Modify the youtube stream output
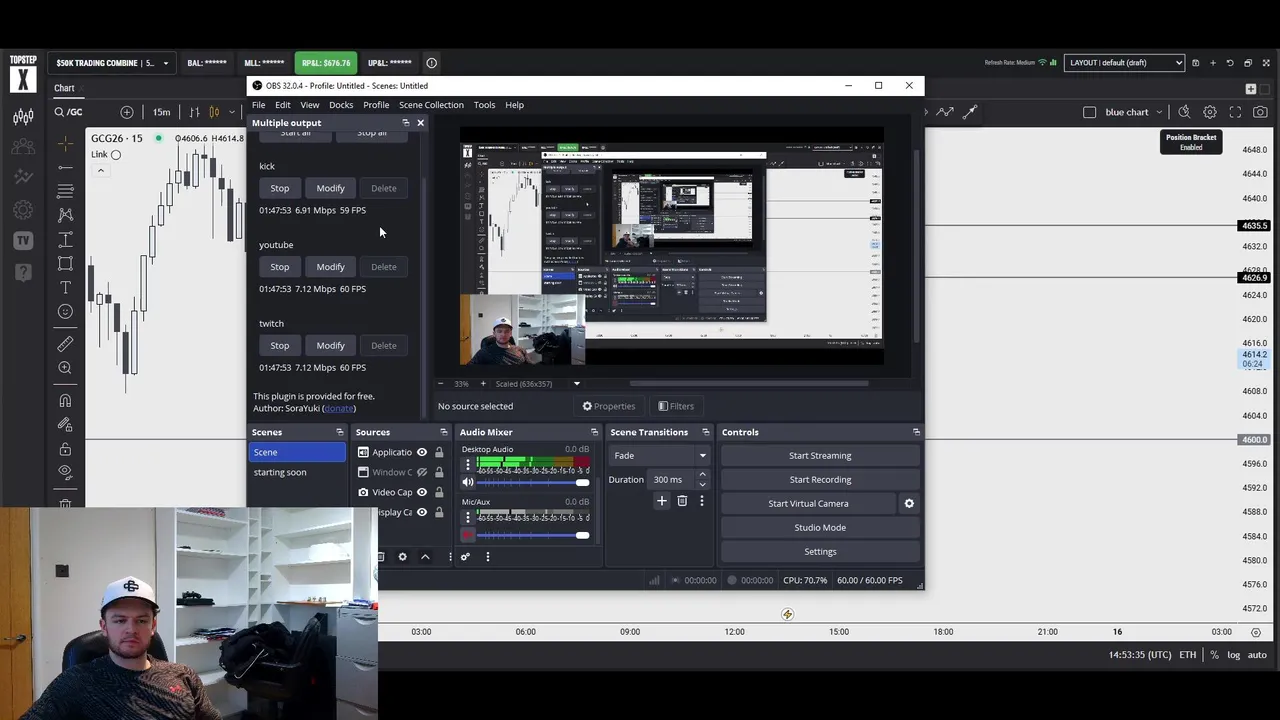Image resolution: width=1280 pixels, height=720 pixels. (x=330, y=267)
